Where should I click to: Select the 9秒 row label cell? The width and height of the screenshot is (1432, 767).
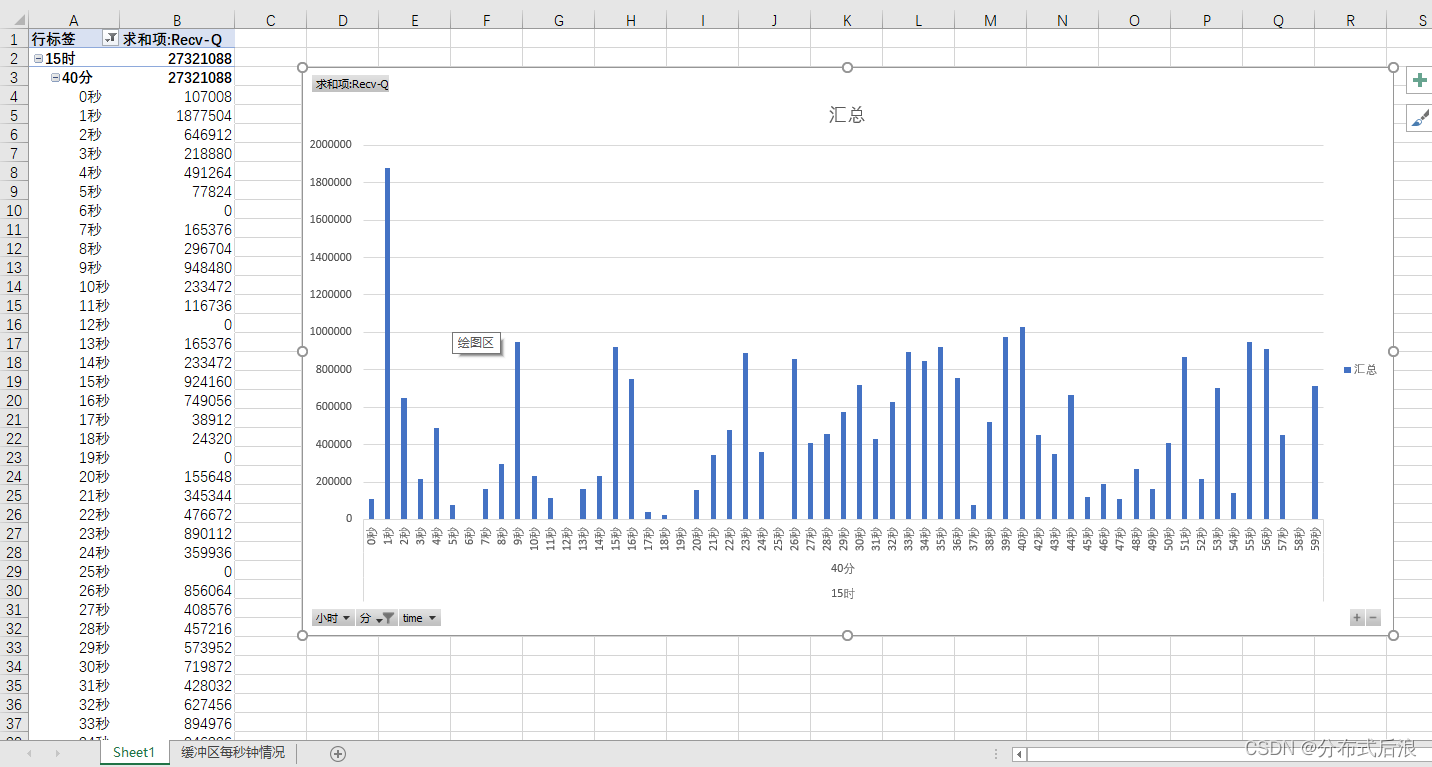pyautogui.click(x=73, y=267)
